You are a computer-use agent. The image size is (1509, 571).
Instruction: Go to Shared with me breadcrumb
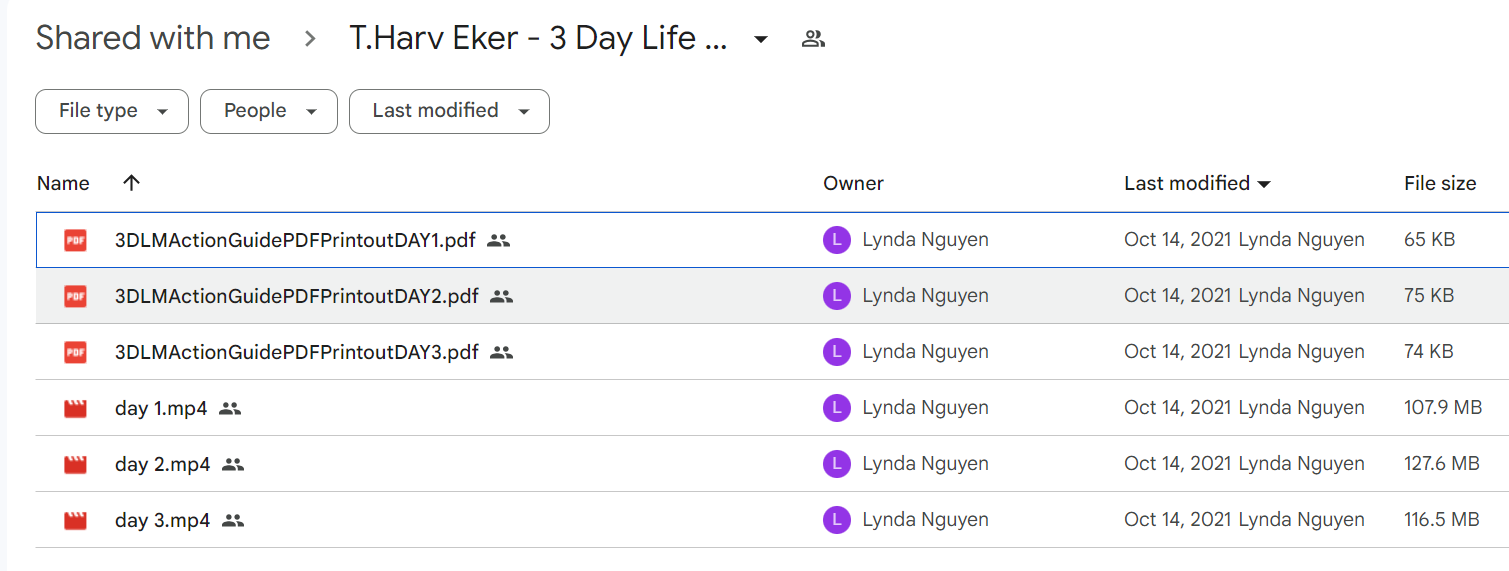pyautogui.click(x=153, y=39)
